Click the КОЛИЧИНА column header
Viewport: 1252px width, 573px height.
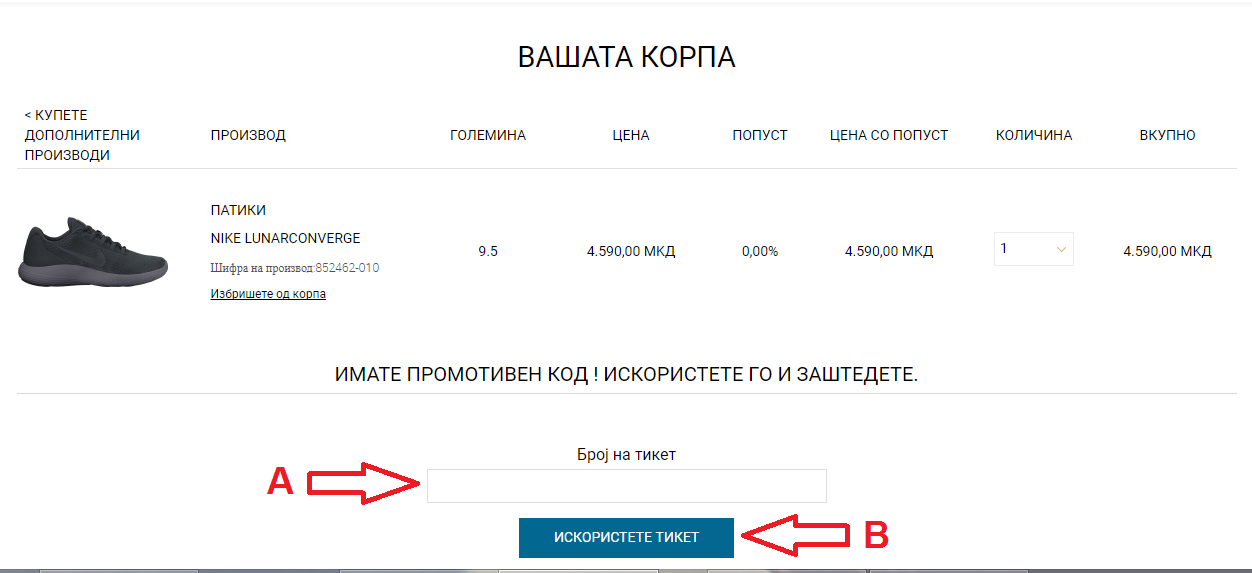click(1034, 135)
